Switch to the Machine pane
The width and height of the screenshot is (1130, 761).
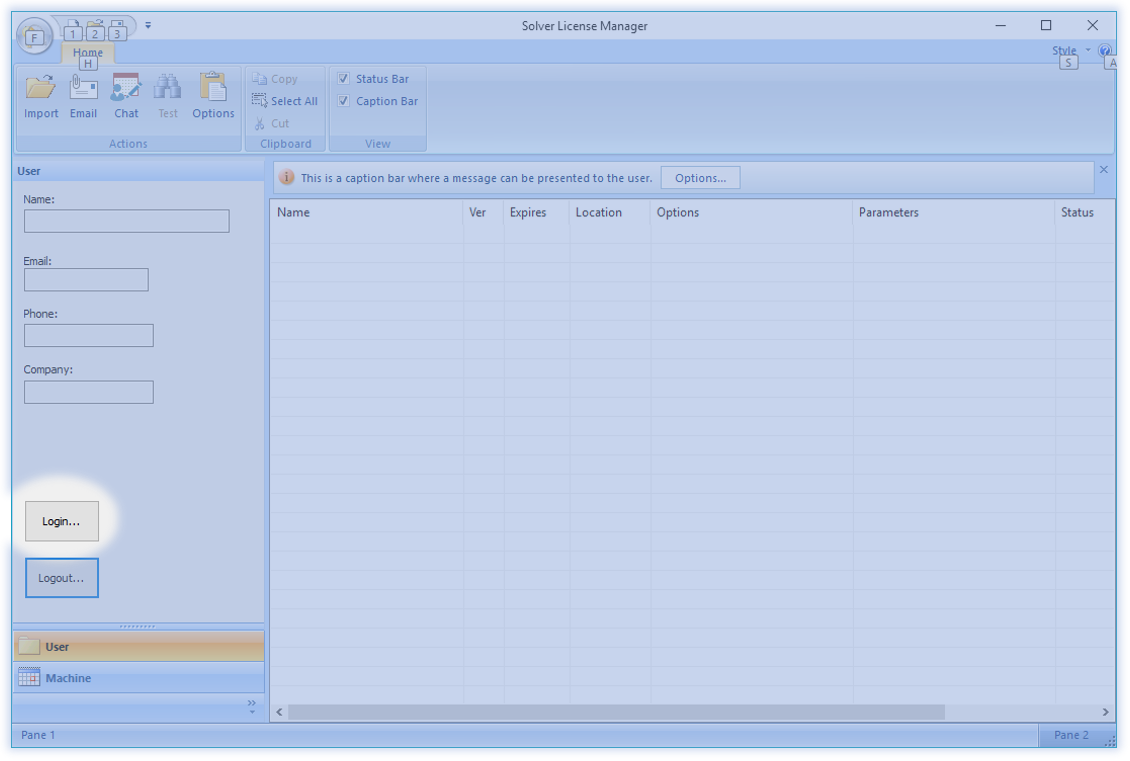pos(138,678)
